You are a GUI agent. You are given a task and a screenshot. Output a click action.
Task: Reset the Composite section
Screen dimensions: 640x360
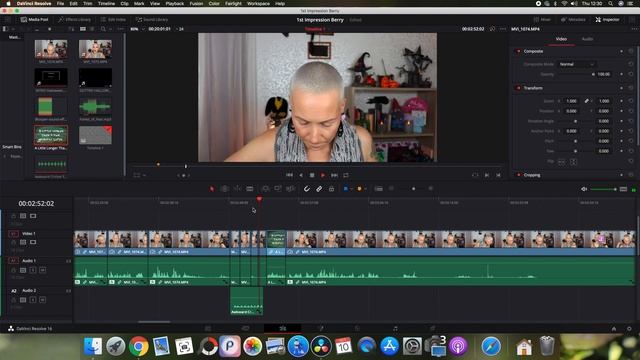click(631, 51)
